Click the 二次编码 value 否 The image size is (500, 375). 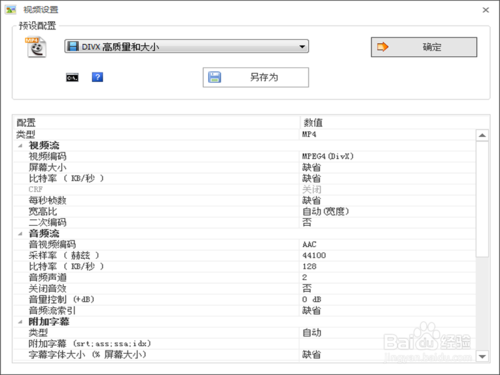307,222
